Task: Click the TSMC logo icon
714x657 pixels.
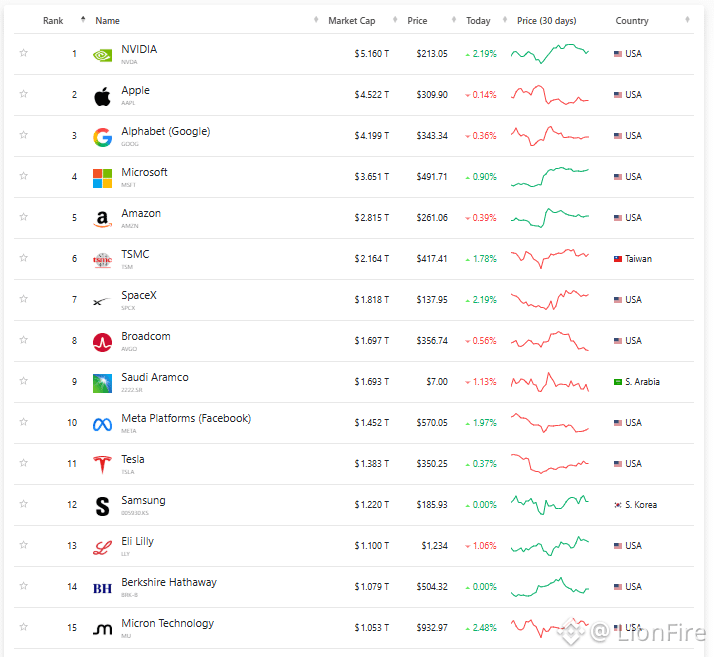Action: (x=102, y=260)
